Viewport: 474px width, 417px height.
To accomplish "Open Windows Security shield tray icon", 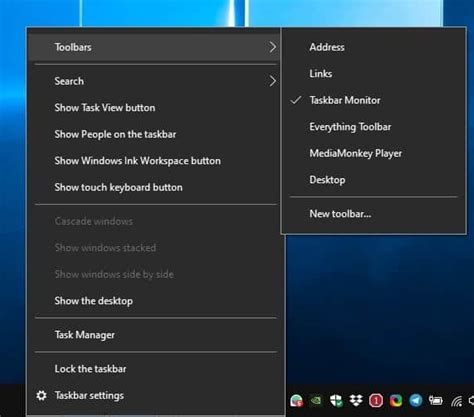I will point(336,400).
